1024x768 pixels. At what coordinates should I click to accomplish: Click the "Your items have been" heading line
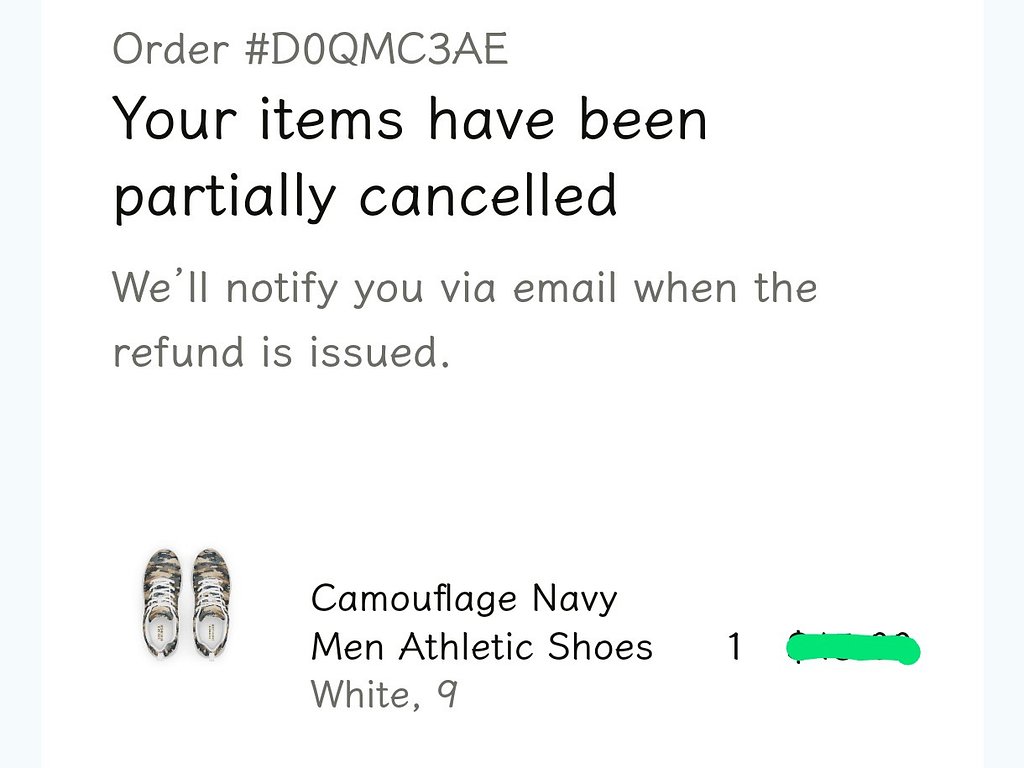(x=410, y=119)
